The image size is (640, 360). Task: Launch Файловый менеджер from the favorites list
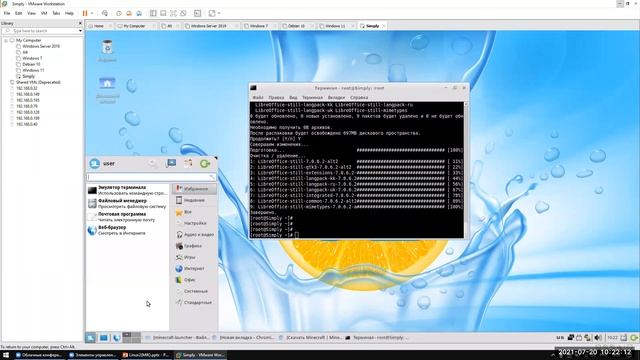[x=127, y=204]
